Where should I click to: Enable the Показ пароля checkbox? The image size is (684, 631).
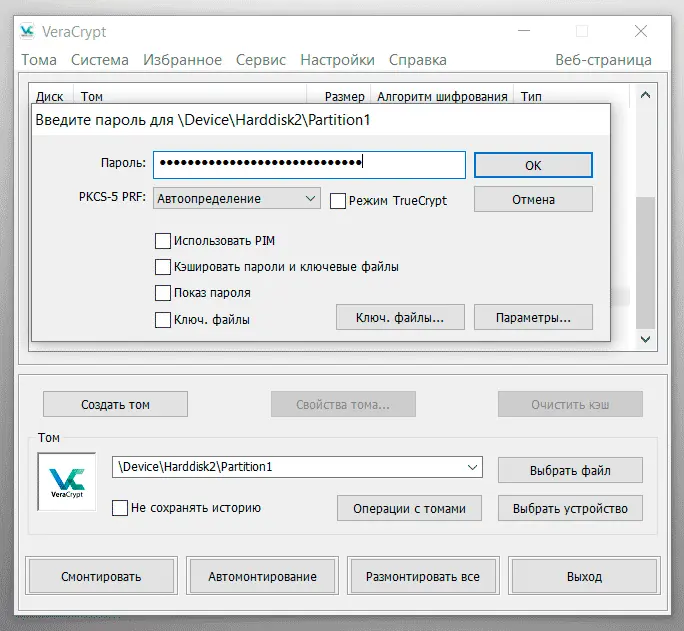coord(163,293)
